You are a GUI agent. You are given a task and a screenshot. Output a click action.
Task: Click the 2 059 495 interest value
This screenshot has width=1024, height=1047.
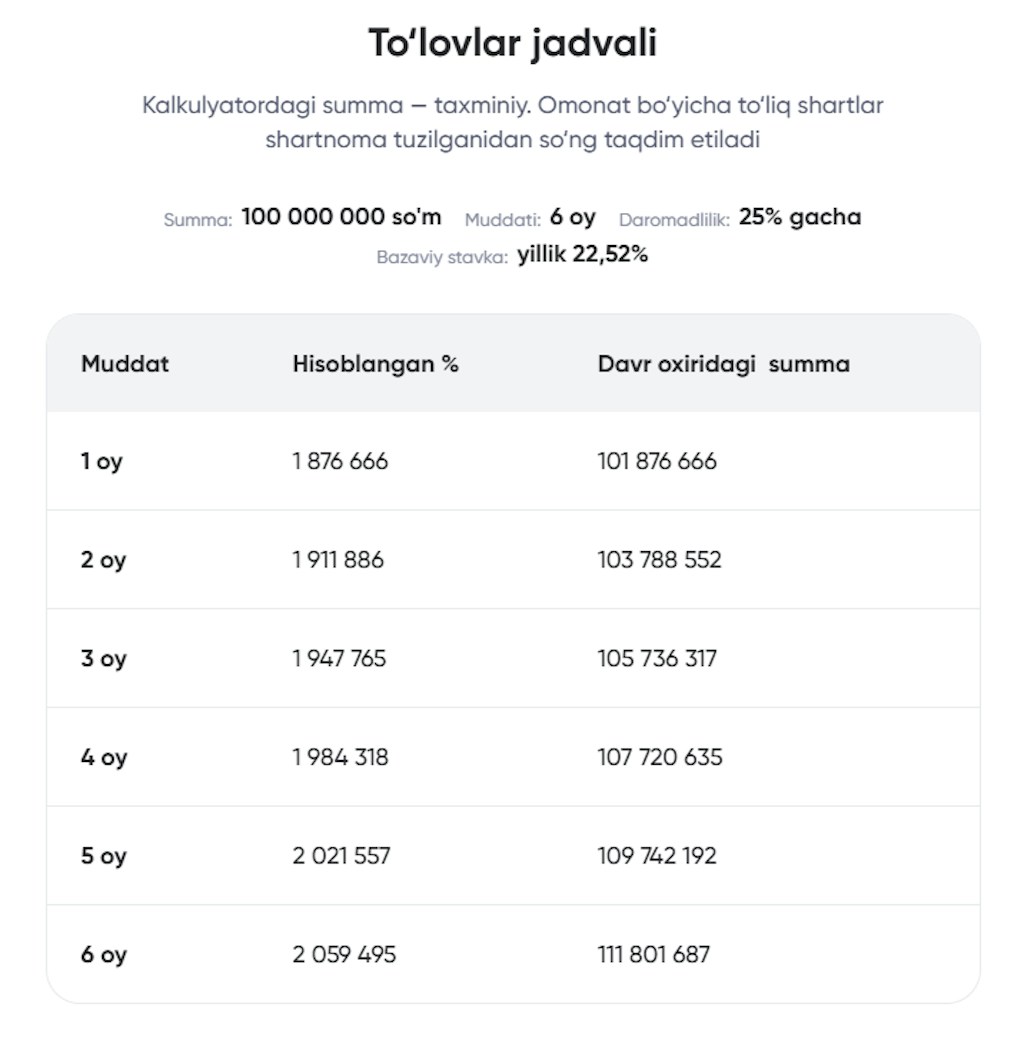coord(344,955)
